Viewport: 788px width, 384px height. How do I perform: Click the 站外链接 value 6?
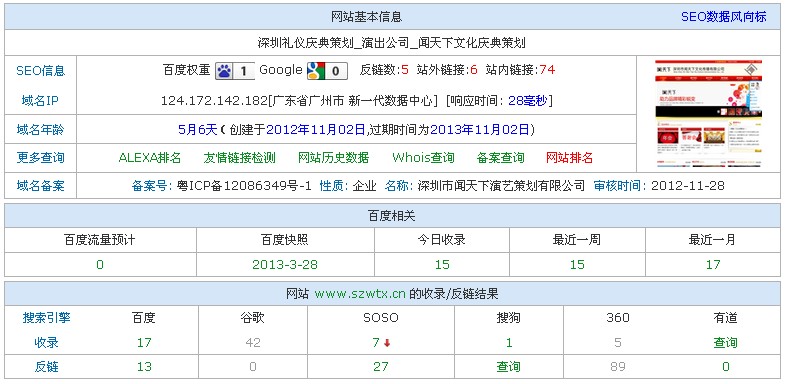coord(474,70)
